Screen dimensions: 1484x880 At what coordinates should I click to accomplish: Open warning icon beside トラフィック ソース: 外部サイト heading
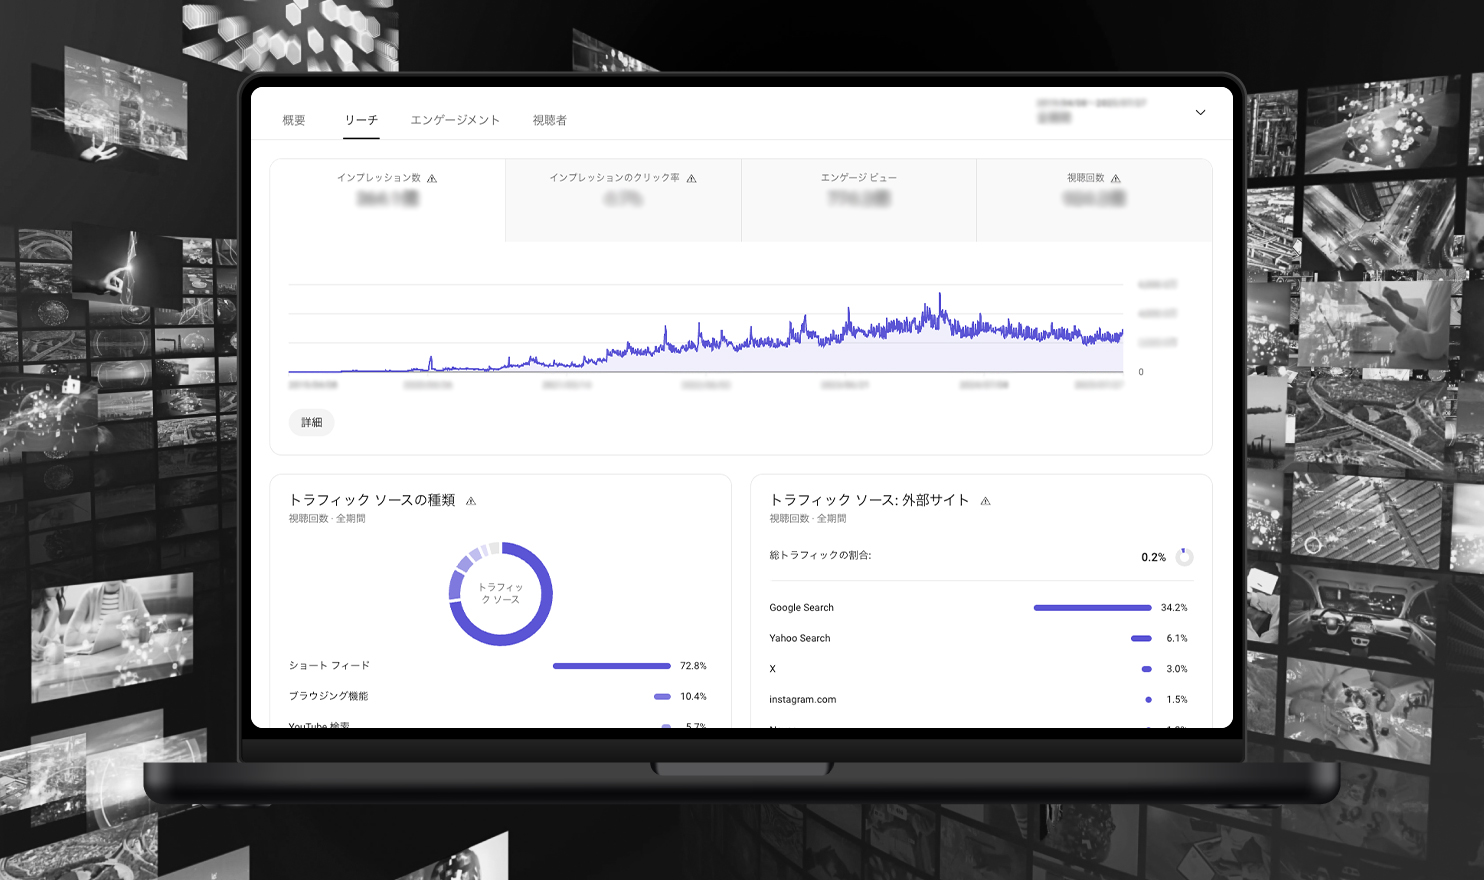985,501
